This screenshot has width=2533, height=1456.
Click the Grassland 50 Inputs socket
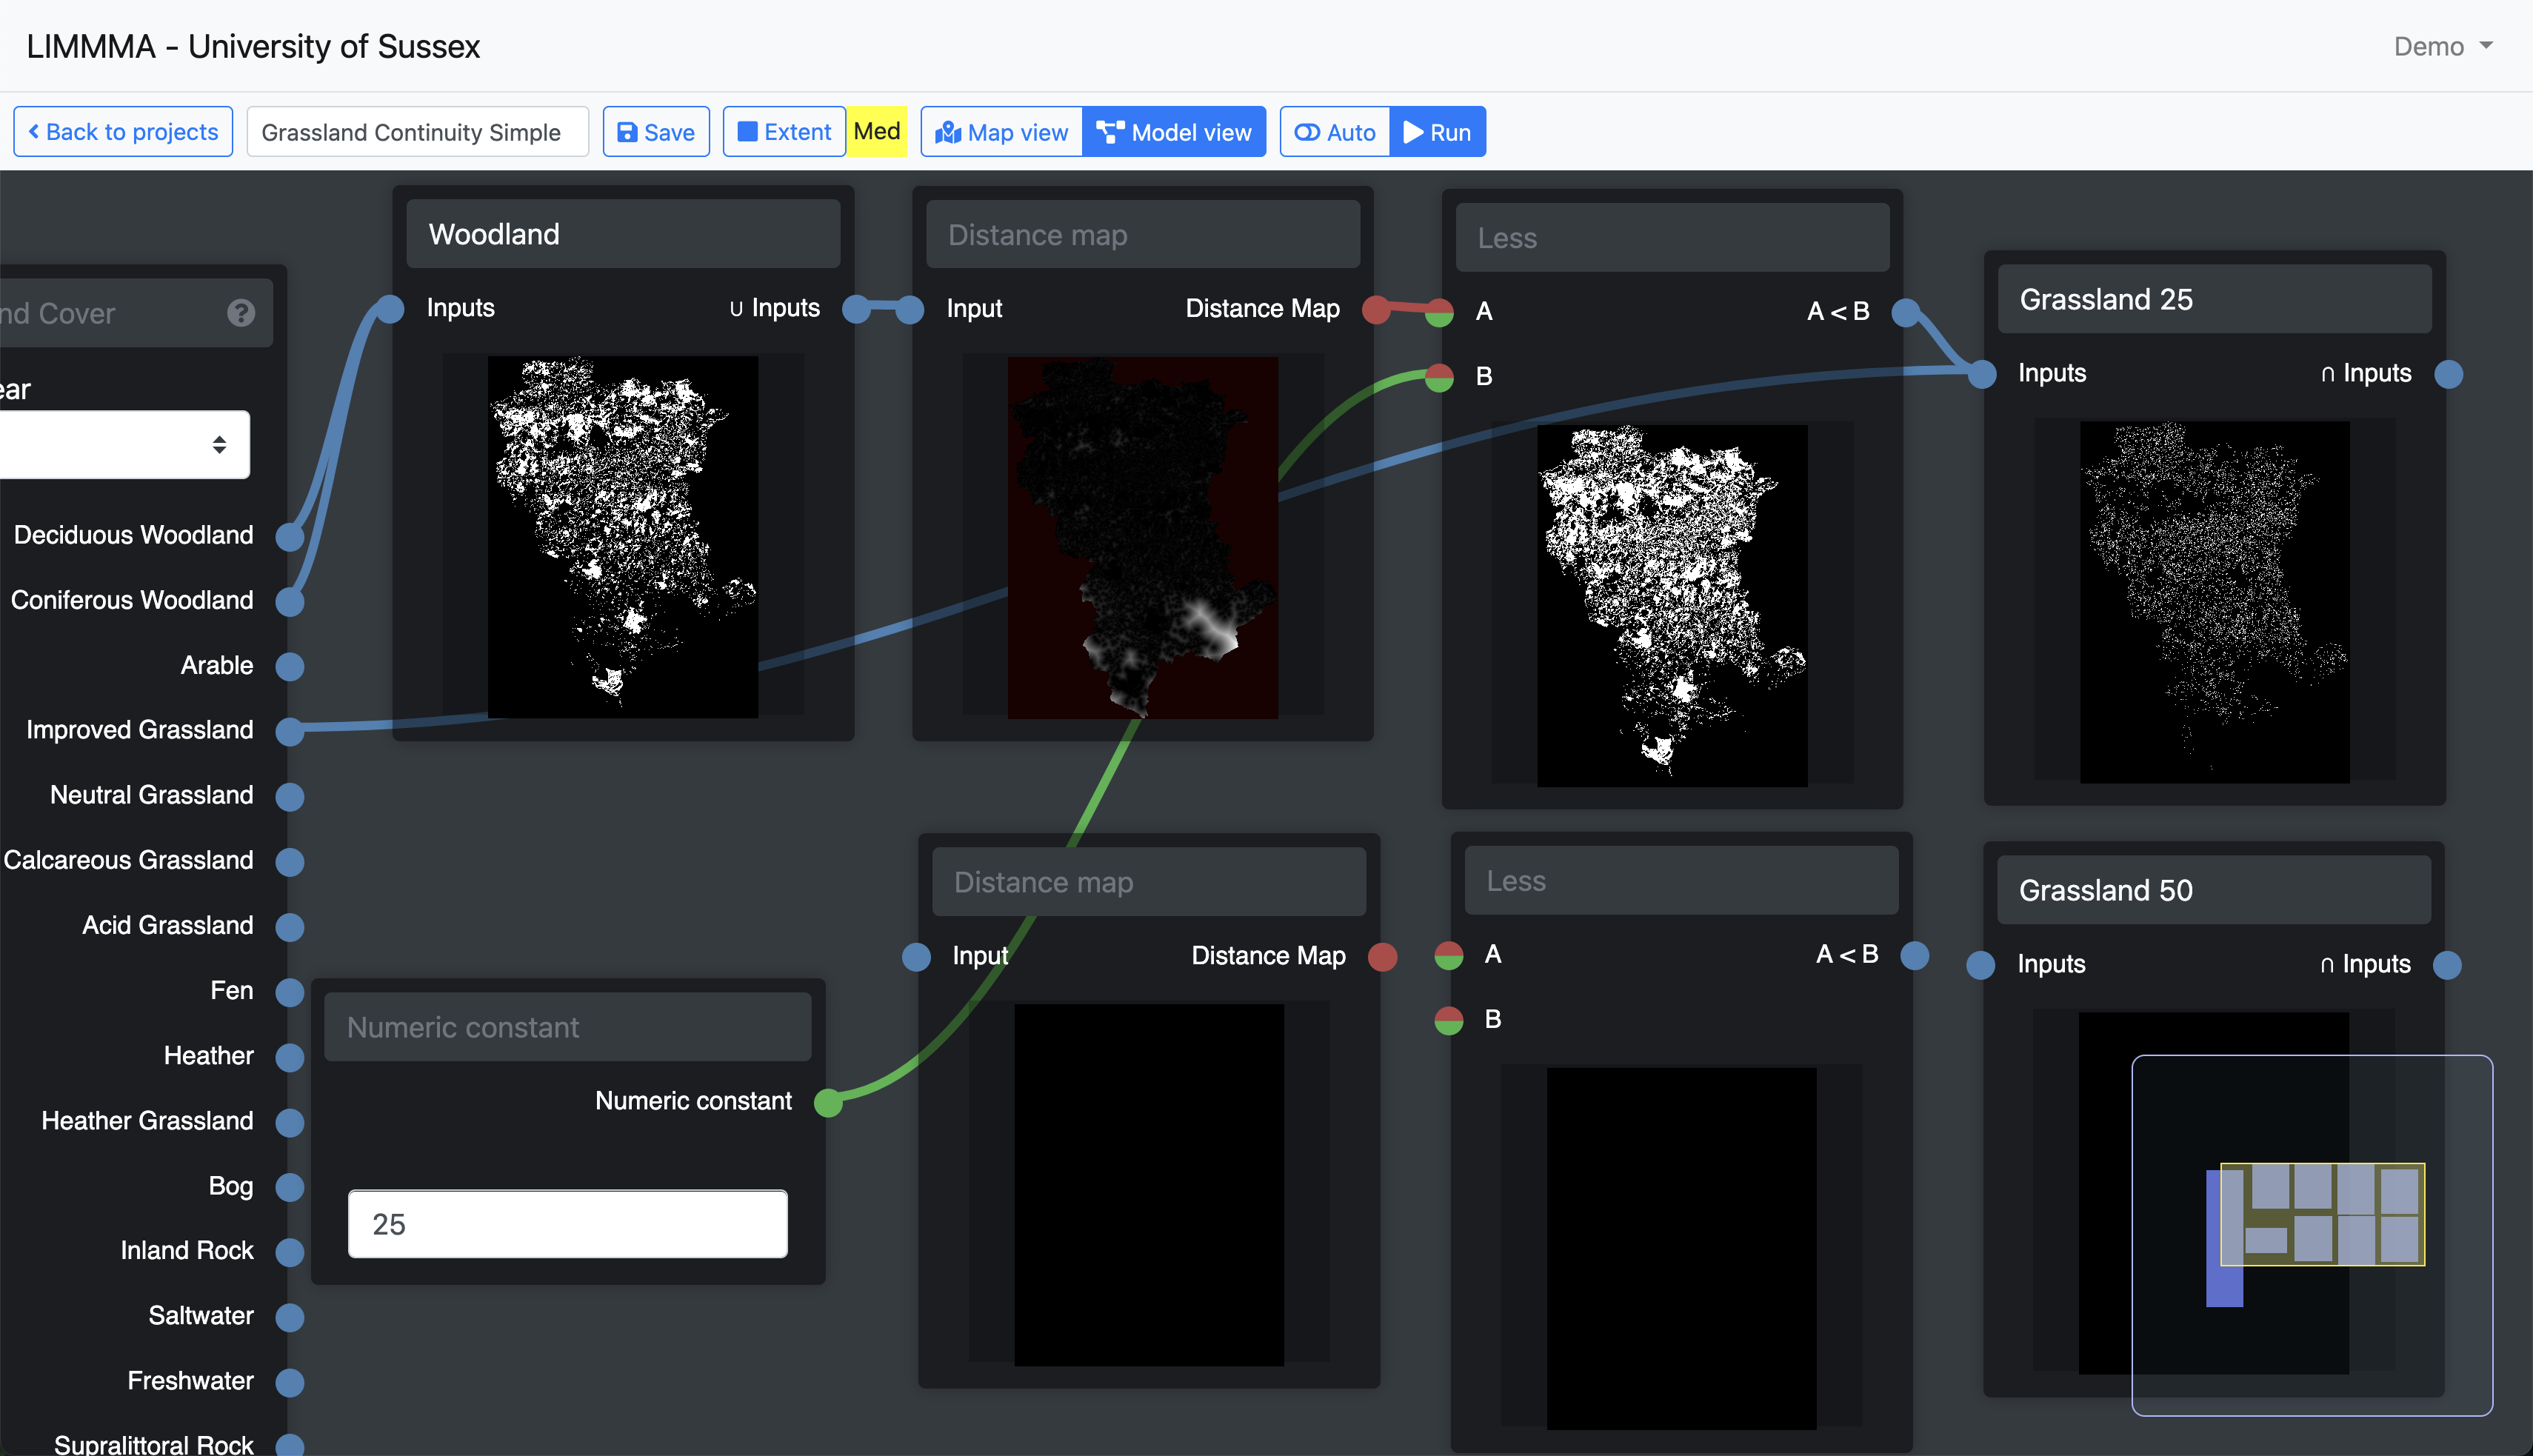[x=1980, y=965]
